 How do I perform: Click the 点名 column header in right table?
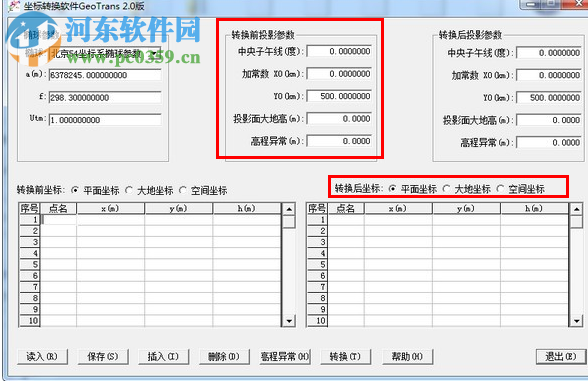346,208
